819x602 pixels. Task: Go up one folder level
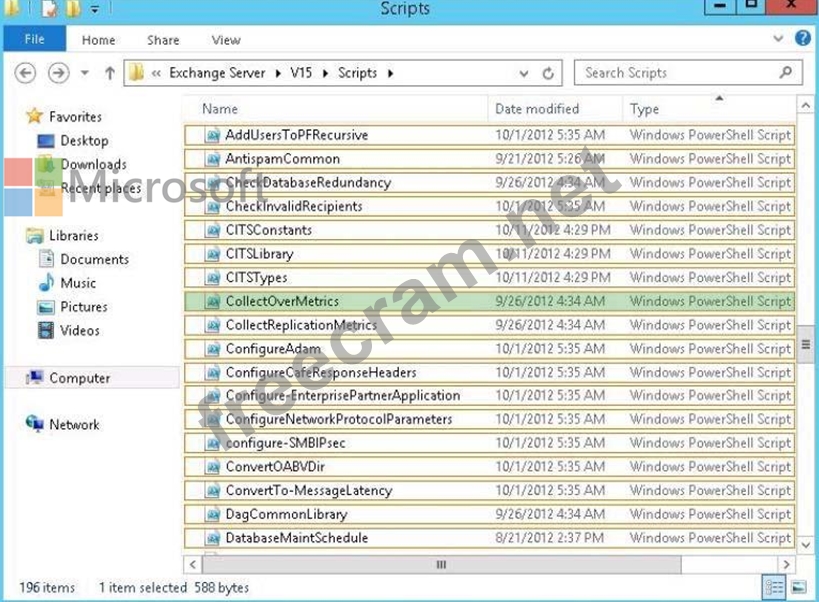point(110,73)
